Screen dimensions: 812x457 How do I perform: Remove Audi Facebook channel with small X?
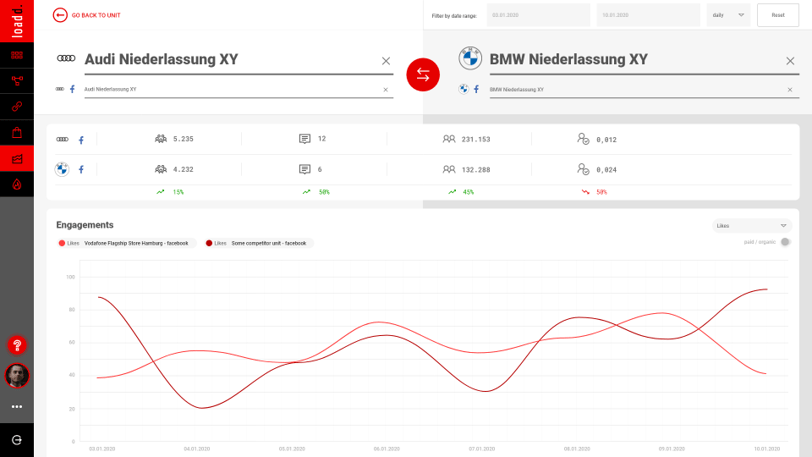pyautogui.click(x=385, y=90)
